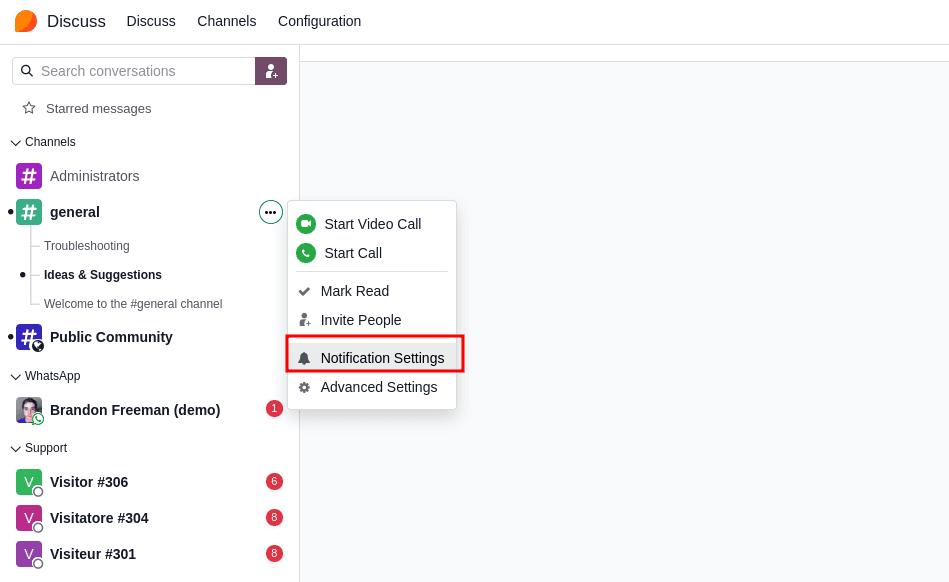
Task: Collapse the Support category
Action: [x=16, y=448]
